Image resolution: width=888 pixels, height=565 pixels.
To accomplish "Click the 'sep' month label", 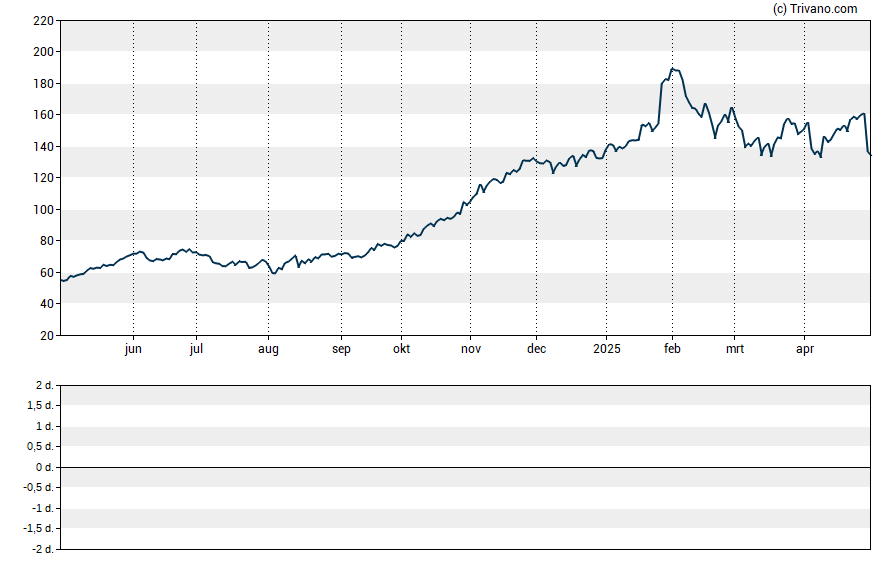I will point(341,349).
